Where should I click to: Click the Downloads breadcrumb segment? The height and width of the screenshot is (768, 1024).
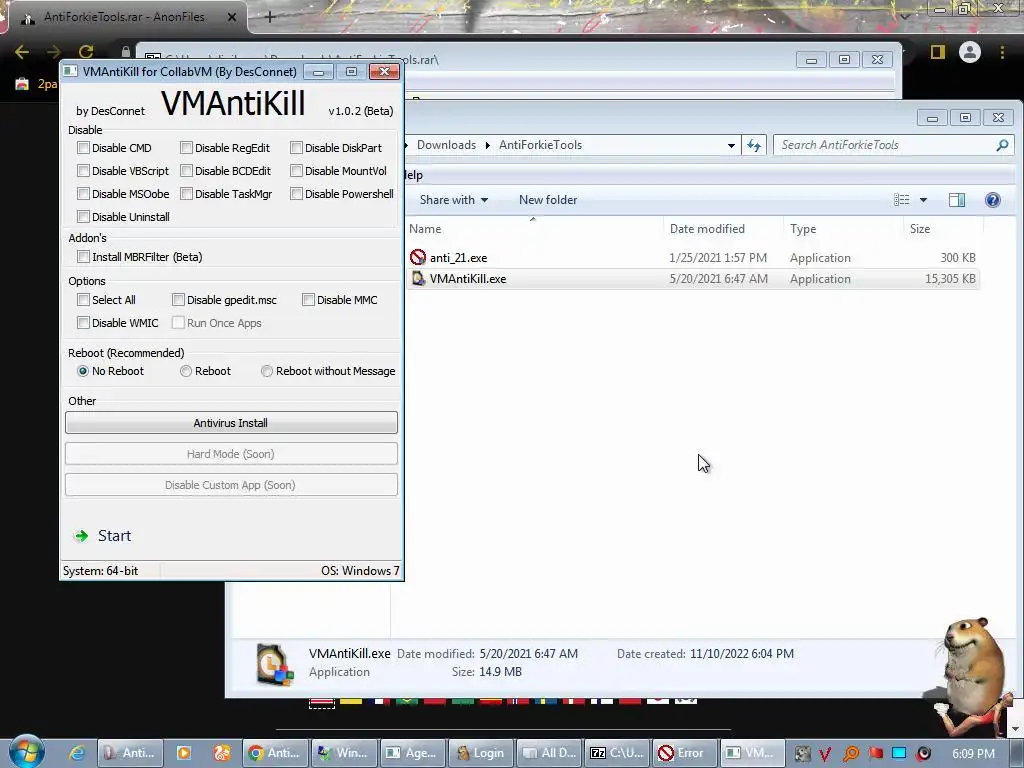pyautogui.click(x=446, y=145)
